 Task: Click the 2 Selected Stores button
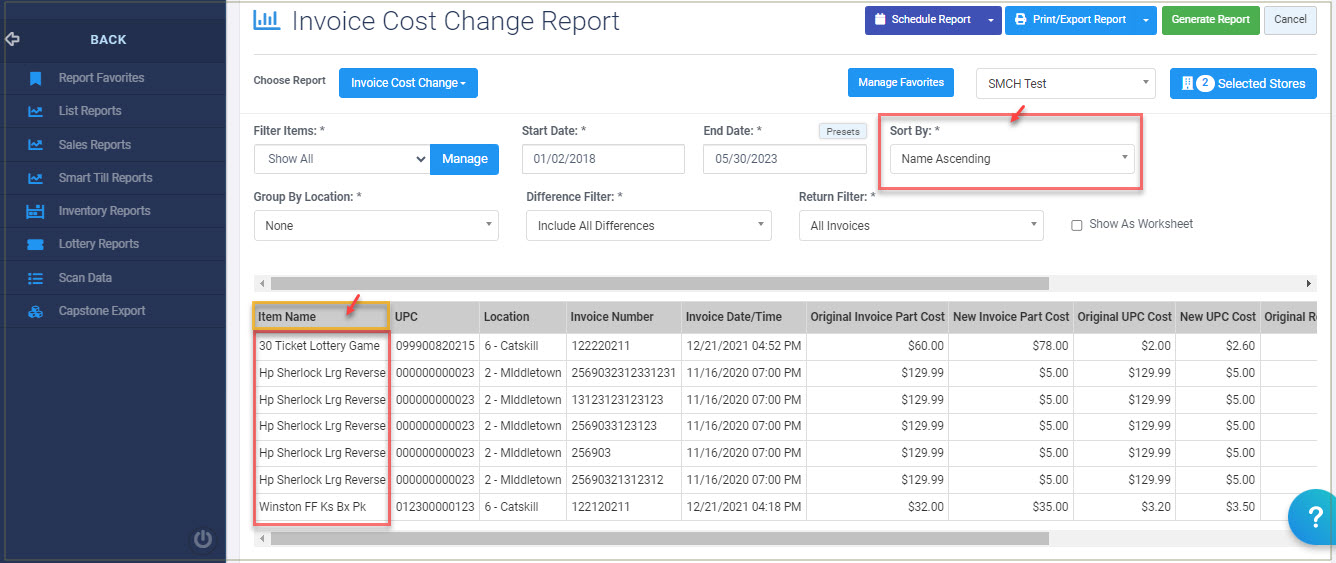click(x=1243, y=84)
